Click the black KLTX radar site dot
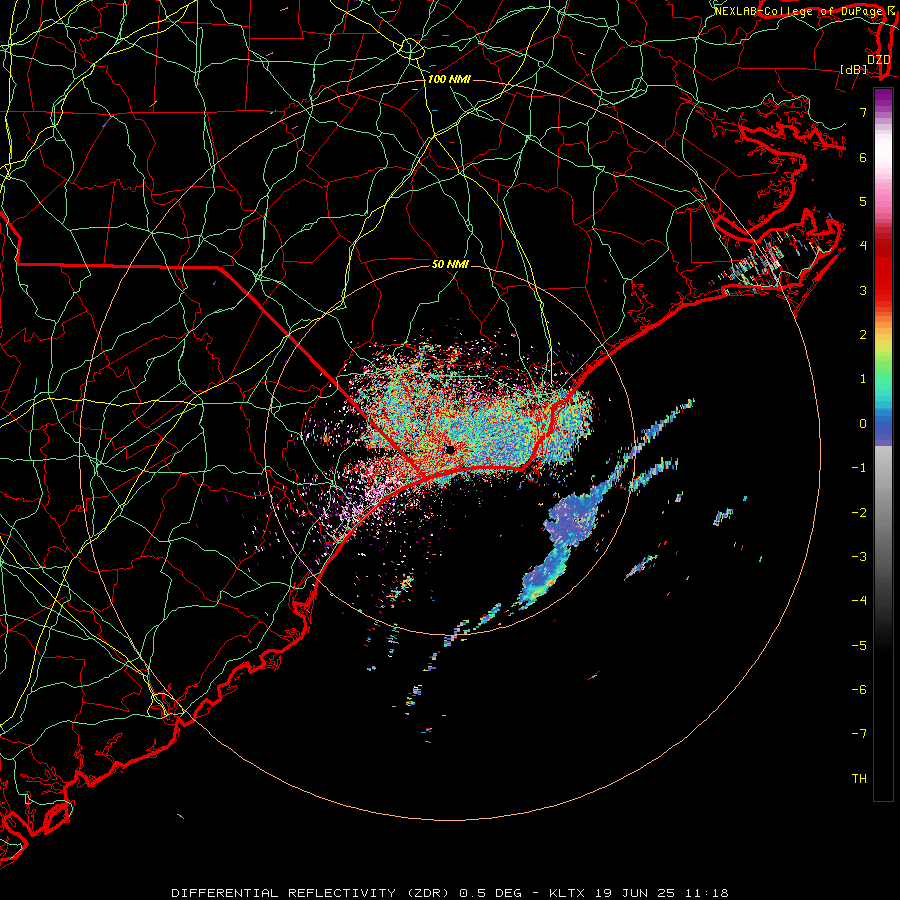This screenshot has height=900, width=900. (x=451, y=449)
